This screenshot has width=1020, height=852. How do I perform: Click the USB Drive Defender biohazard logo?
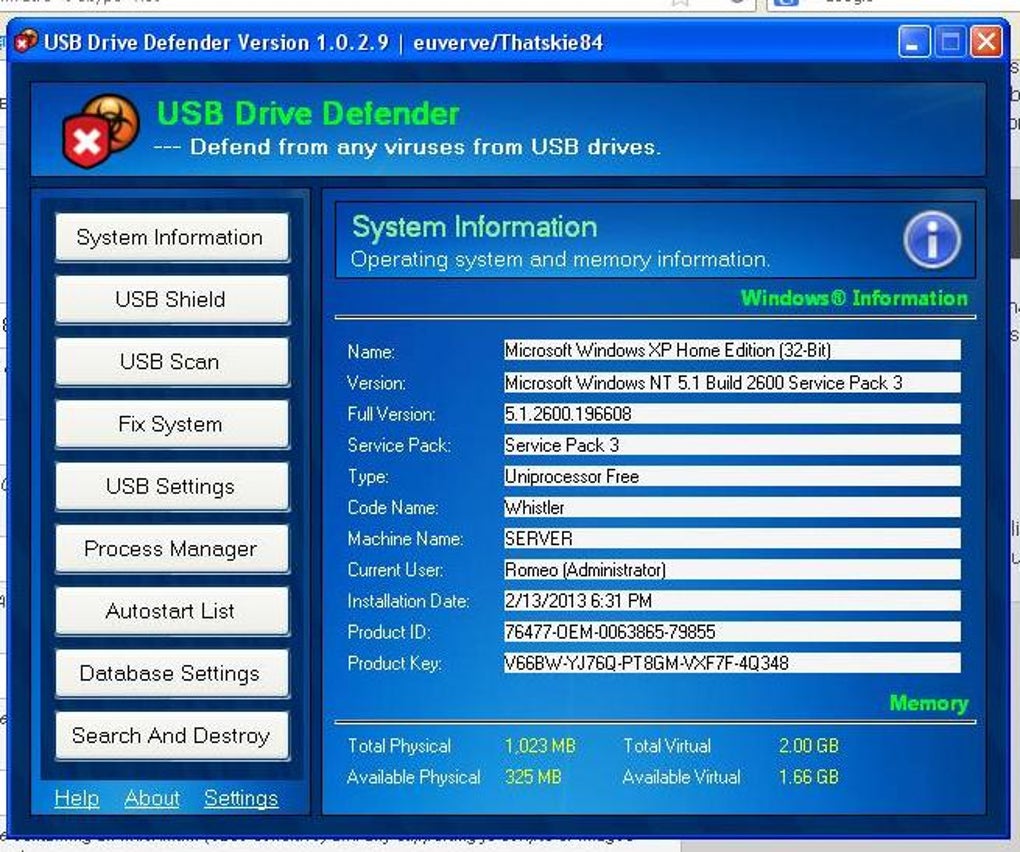[101, 131]
